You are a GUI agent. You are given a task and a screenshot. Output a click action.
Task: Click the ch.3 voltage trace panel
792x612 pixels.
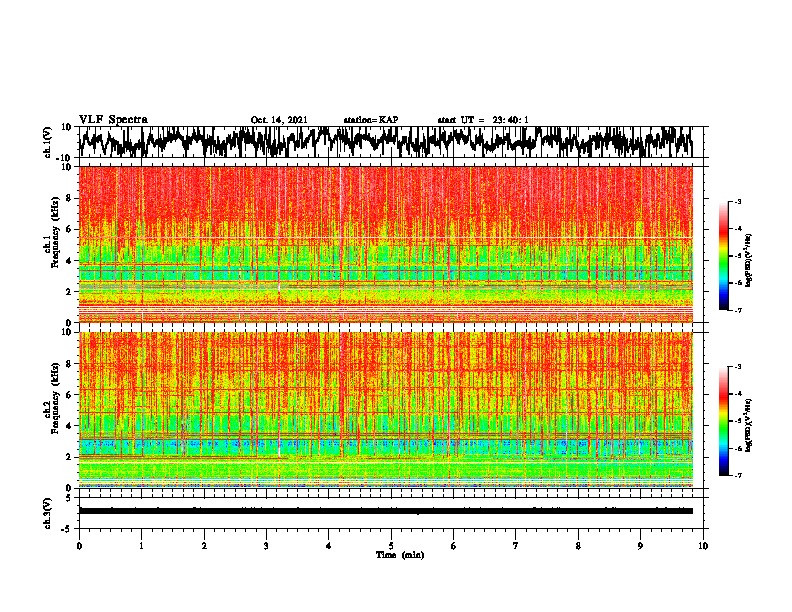coord(391,513)
